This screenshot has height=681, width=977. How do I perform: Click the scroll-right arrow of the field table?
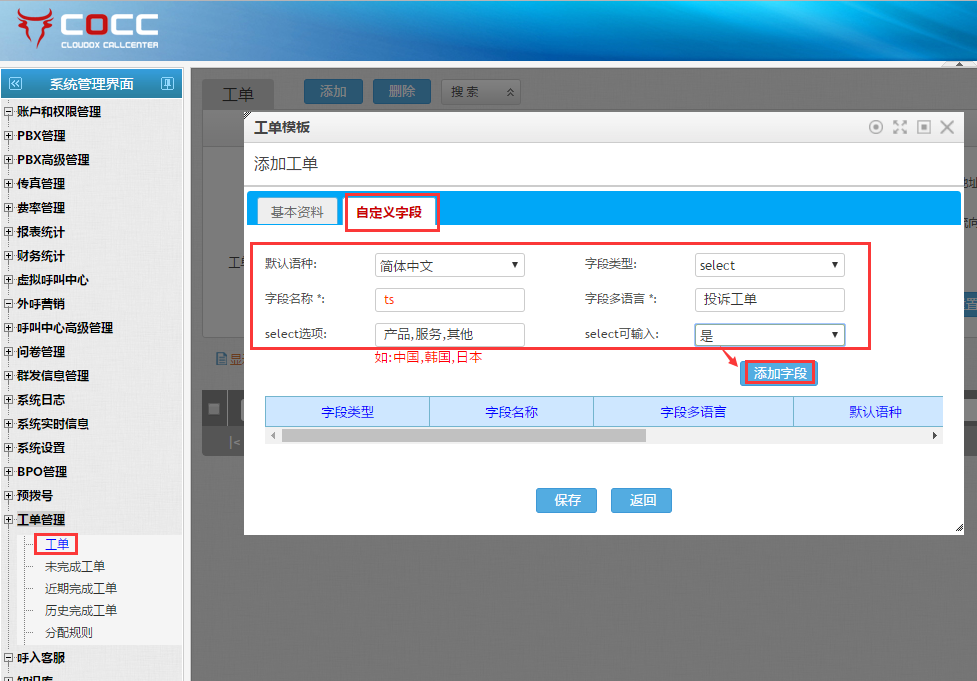[x=935, y=436]
